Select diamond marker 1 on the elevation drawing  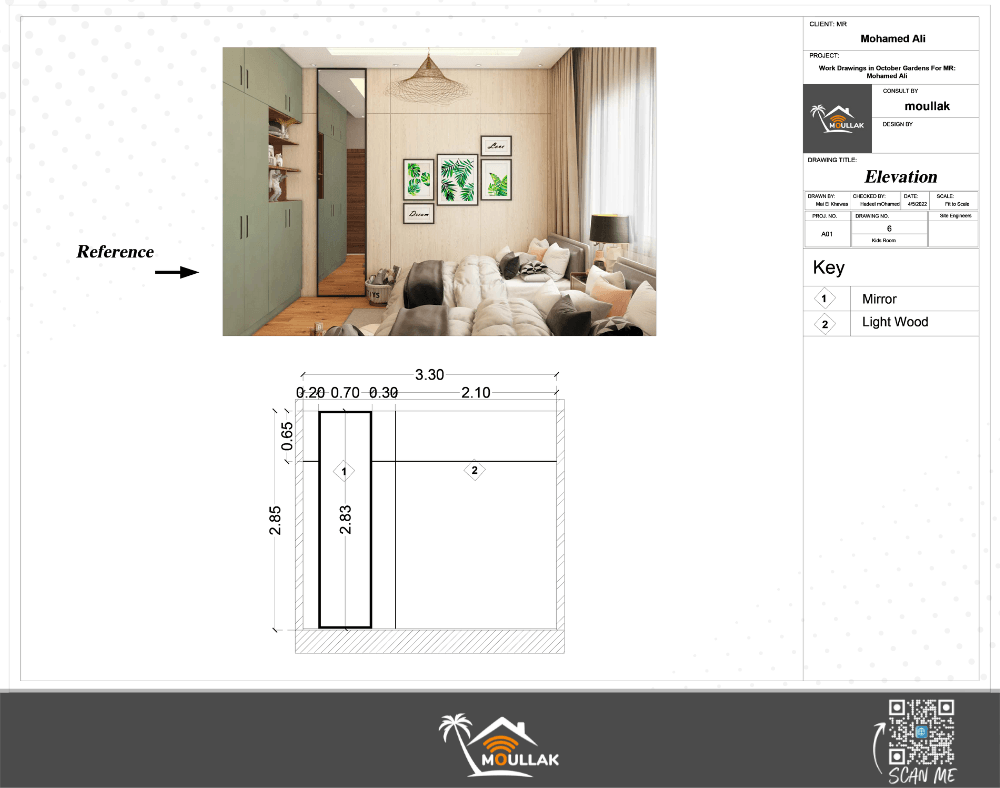coord(344,470)
